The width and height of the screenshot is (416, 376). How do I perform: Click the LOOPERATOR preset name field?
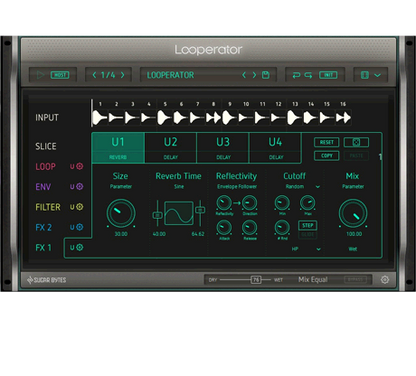171,75
